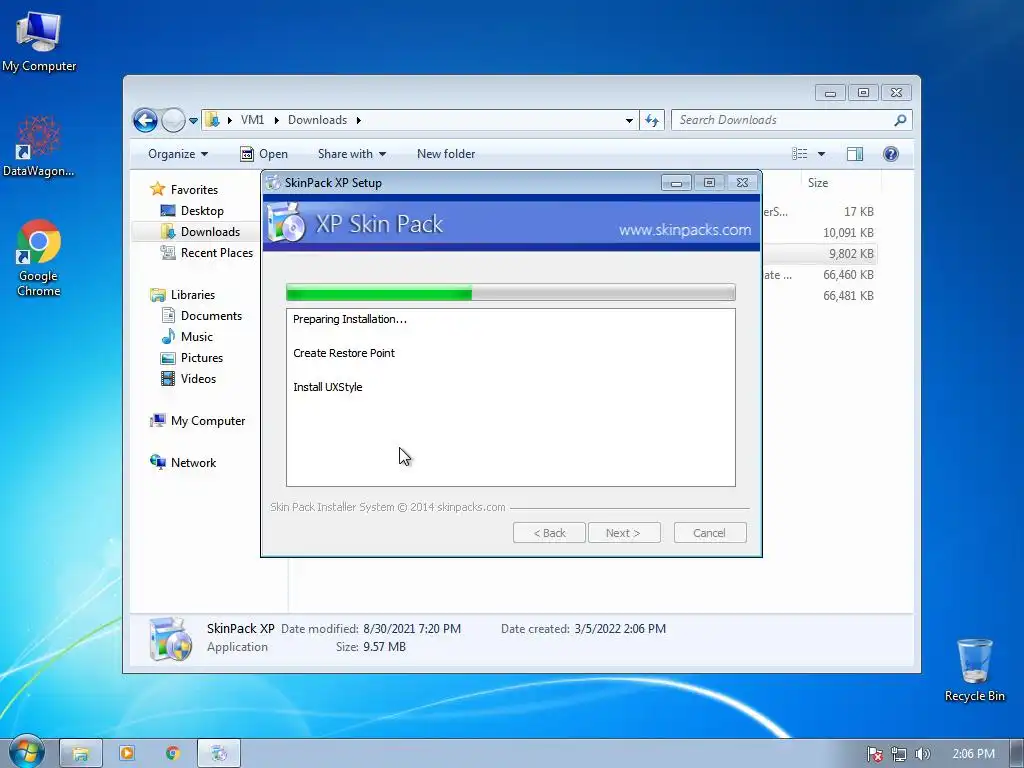Click the Back button in setup

point(549,533)
